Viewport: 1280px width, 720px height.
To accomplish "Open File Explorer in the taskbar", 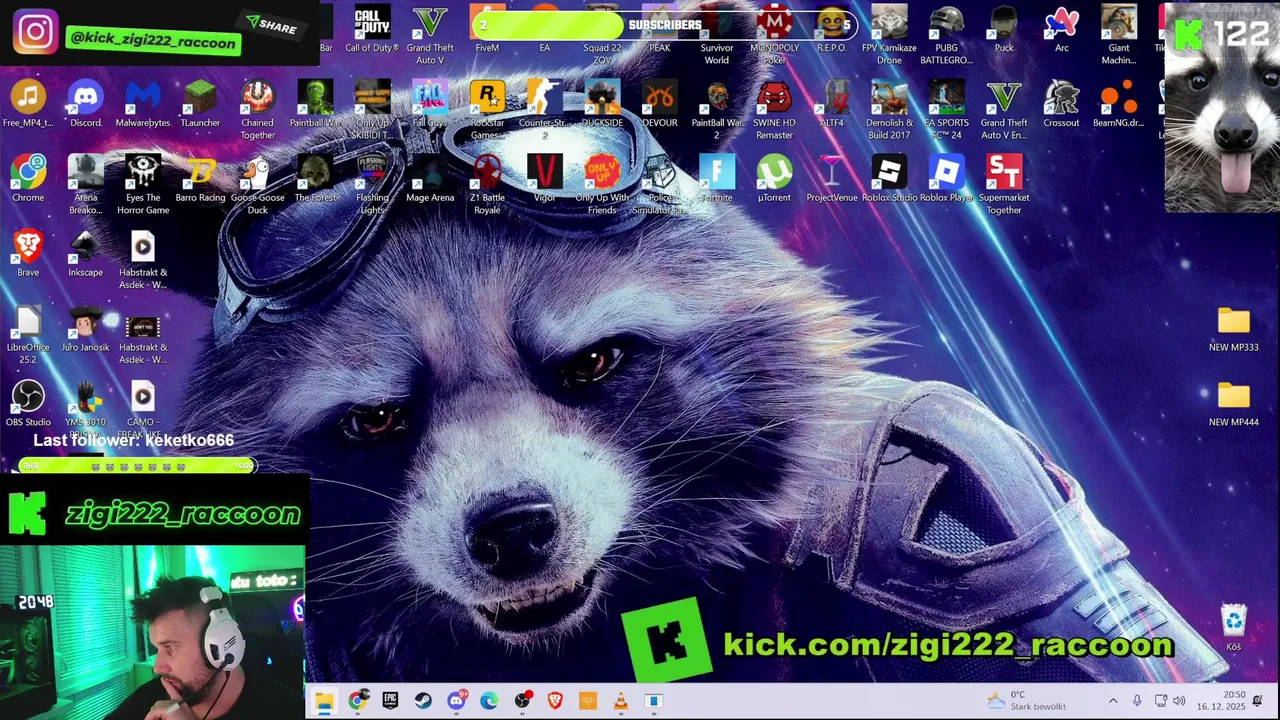I will click(x=324, y=701).
